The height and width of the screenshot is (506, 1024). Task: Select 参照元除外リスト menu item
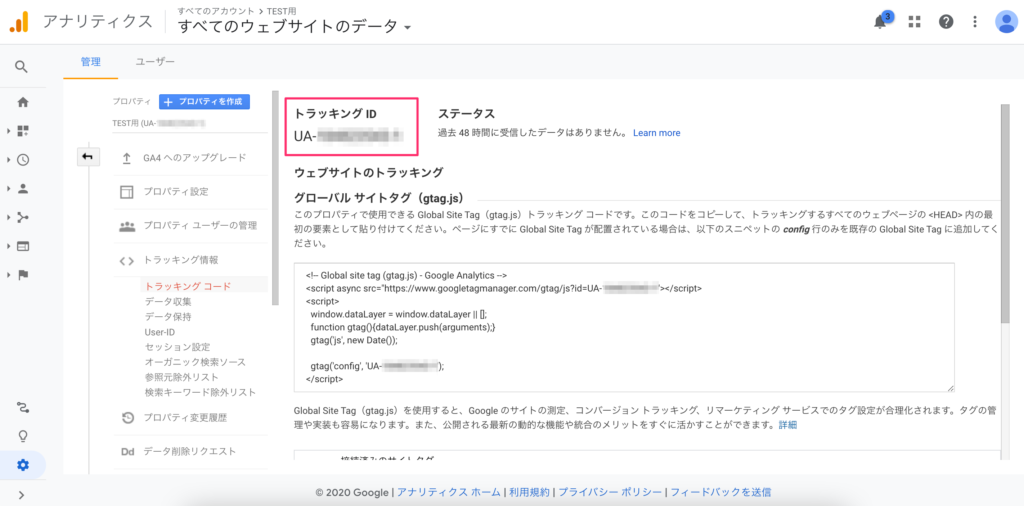click(x=182, y=377)
